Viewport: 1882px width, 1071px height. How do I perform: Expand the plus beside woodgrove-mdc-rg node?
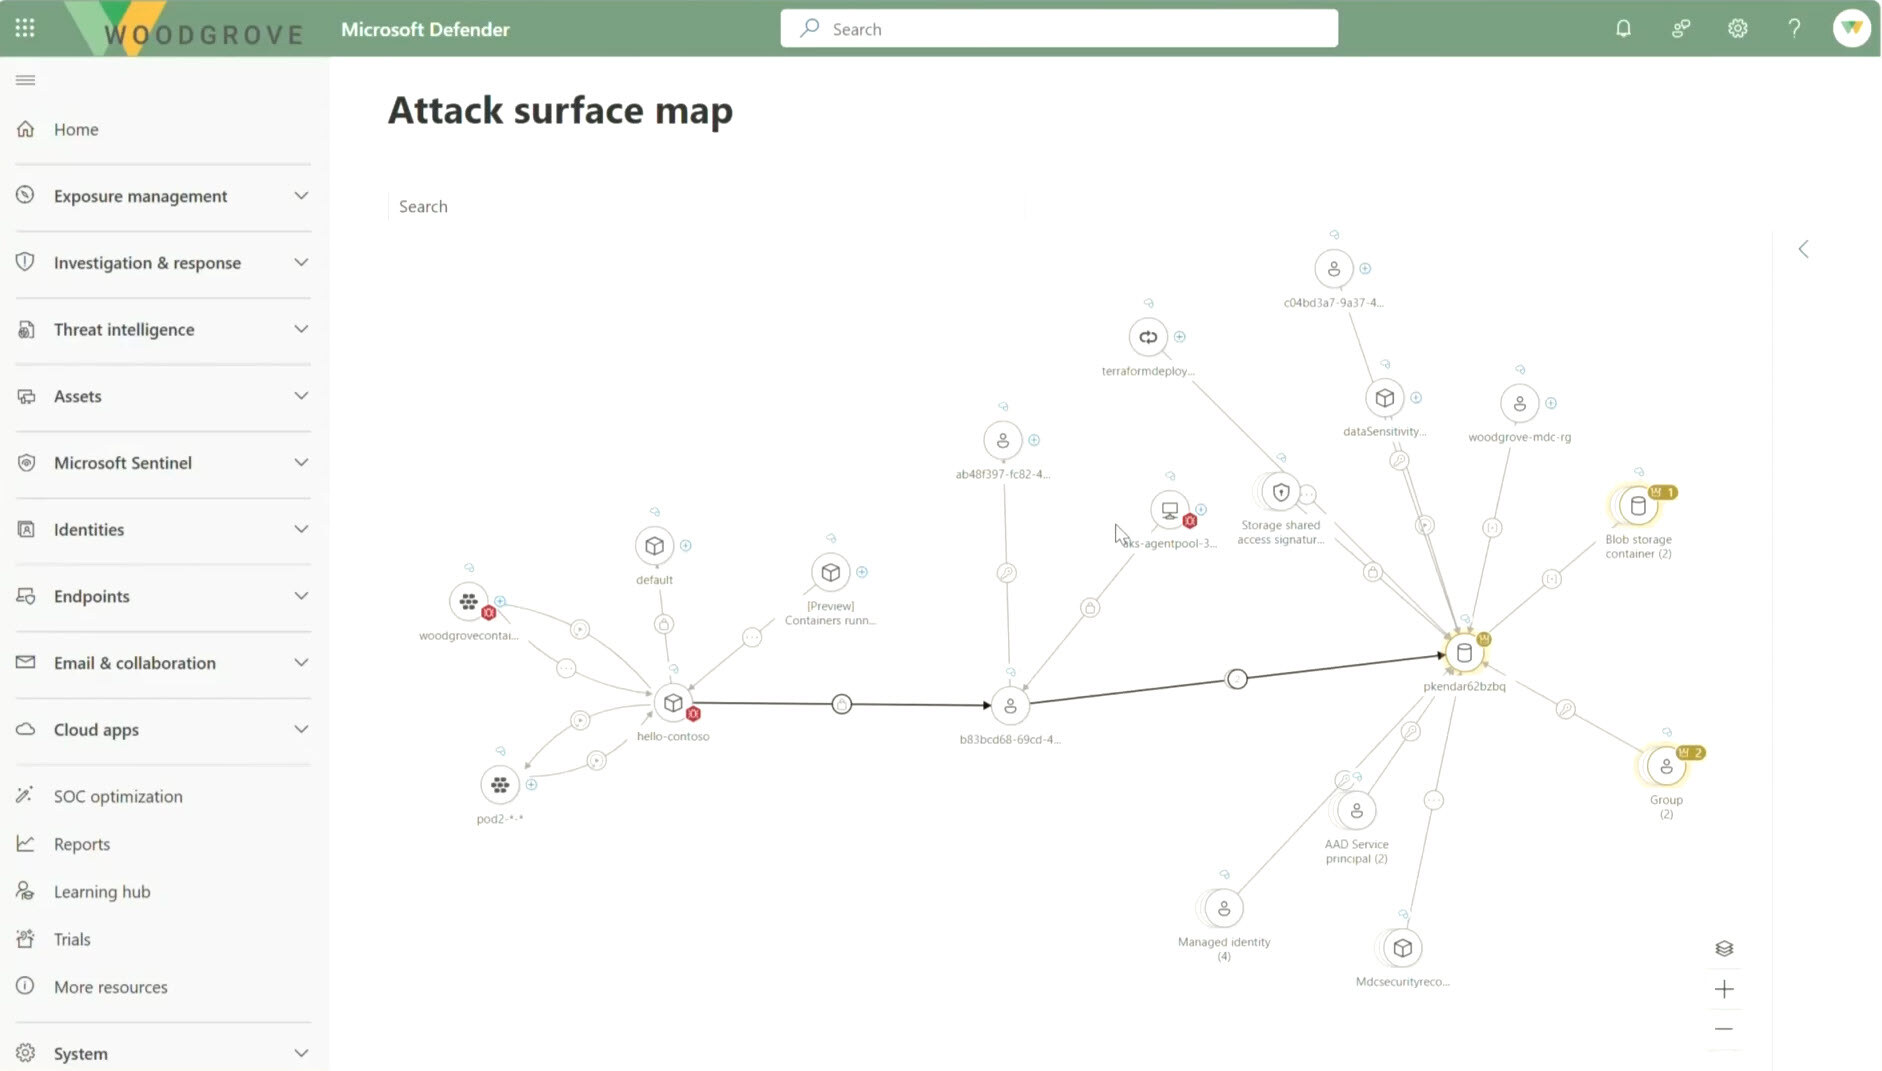click(x=1551, y=403)
